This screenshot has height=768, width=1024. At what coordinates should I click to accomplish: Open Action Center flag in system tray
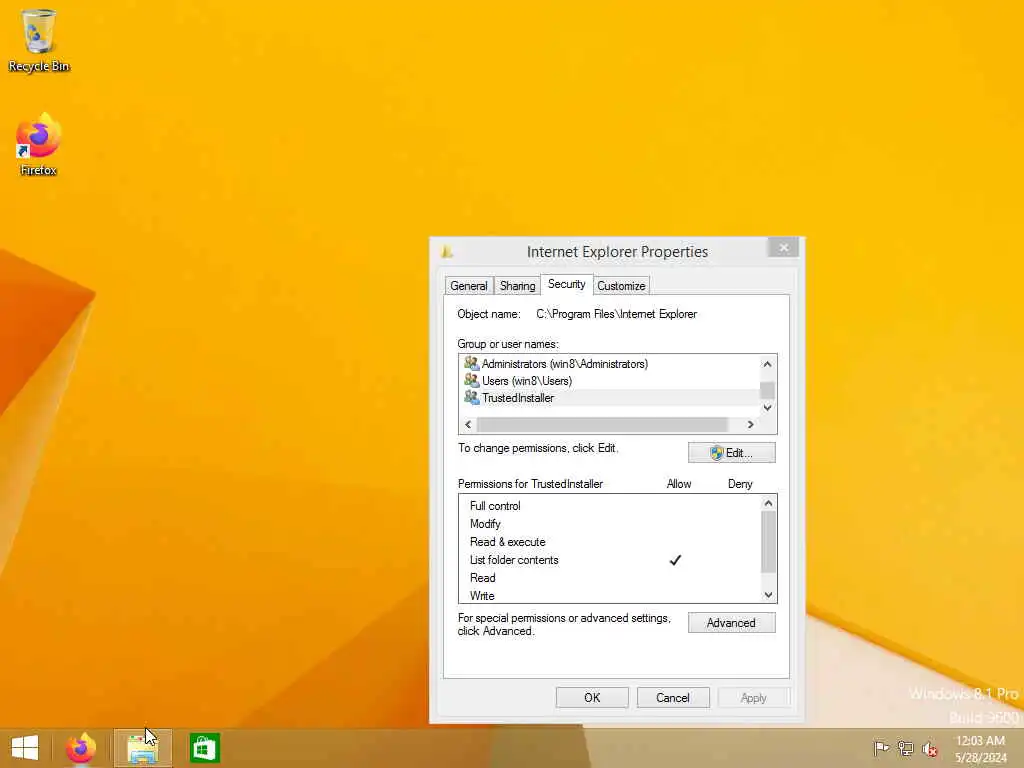point(881,748)
